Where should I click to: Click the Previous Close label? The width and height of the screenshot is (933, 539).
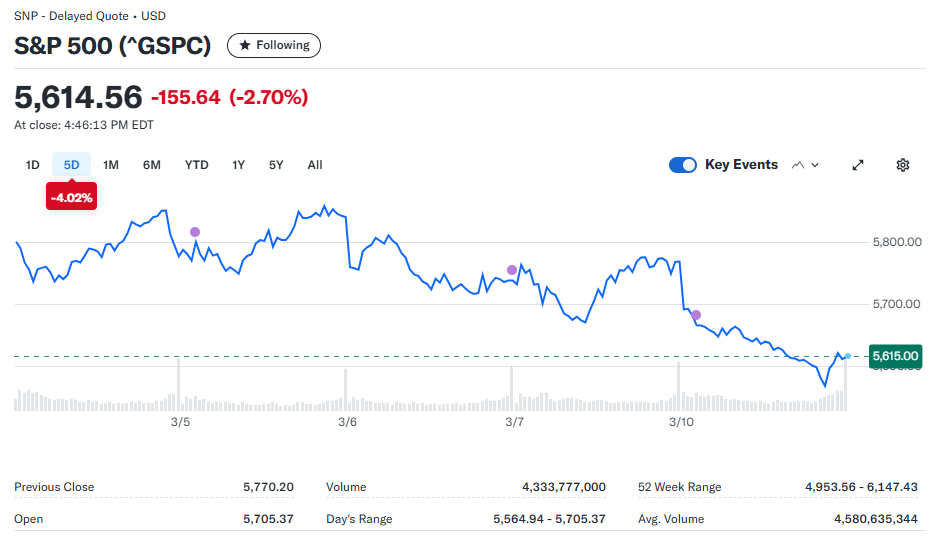coord(54,487)
